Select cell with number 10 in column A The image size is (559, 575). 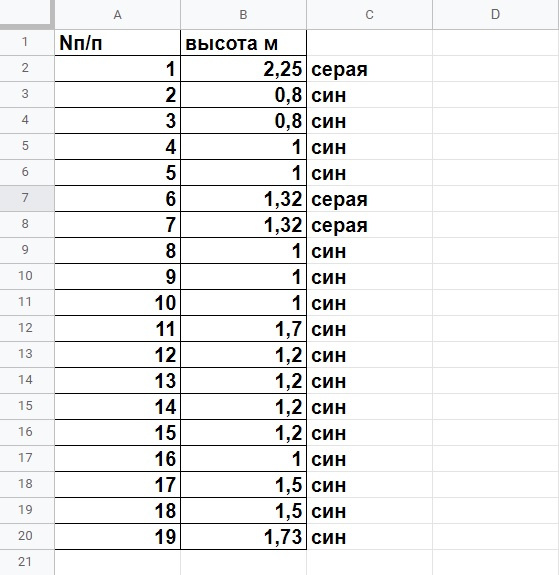[117, 303]
